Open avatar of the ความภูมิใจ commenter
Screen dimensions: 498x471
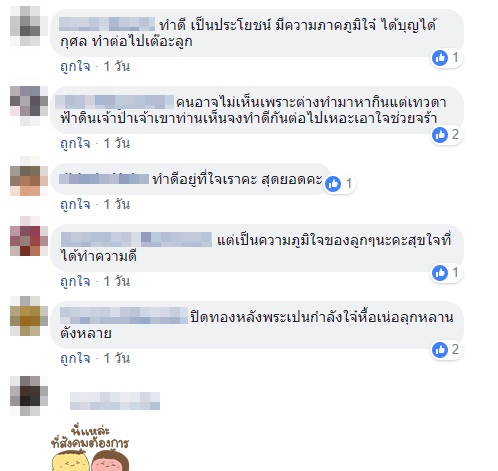(29, 236)
